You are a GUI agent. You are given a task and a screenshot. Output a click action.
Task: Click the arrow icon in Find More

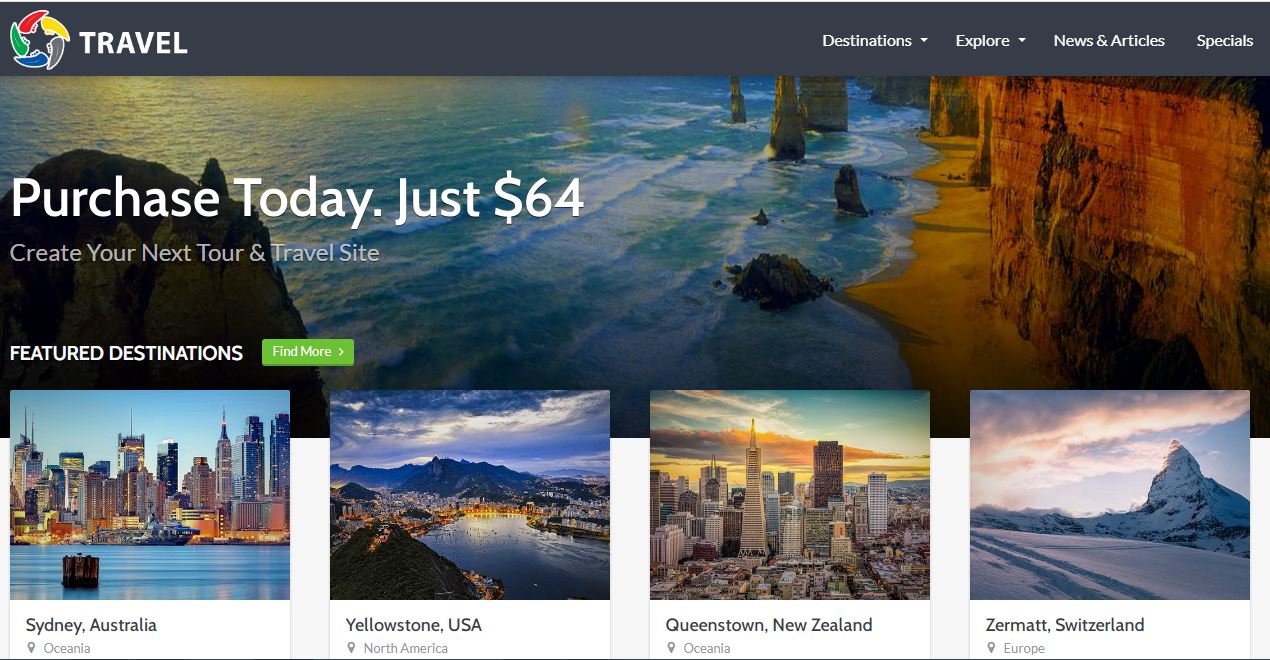[x=341, y=352]
